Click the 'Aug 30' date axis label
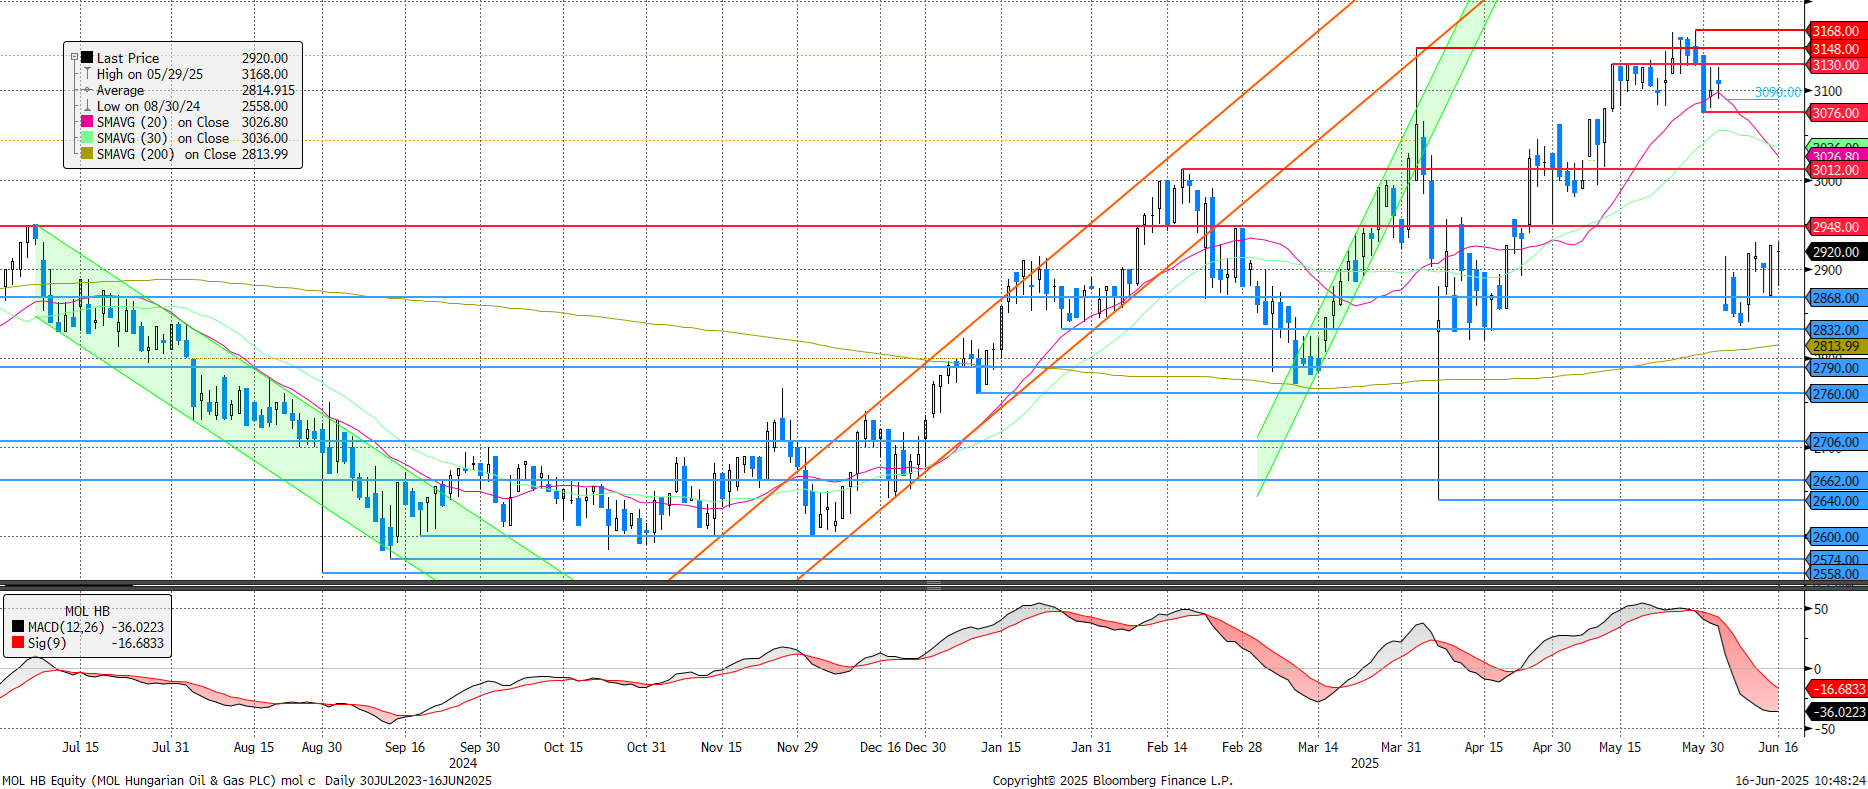Image resolution: width=1868 pixels, height=789 pixels. [322, 747]
